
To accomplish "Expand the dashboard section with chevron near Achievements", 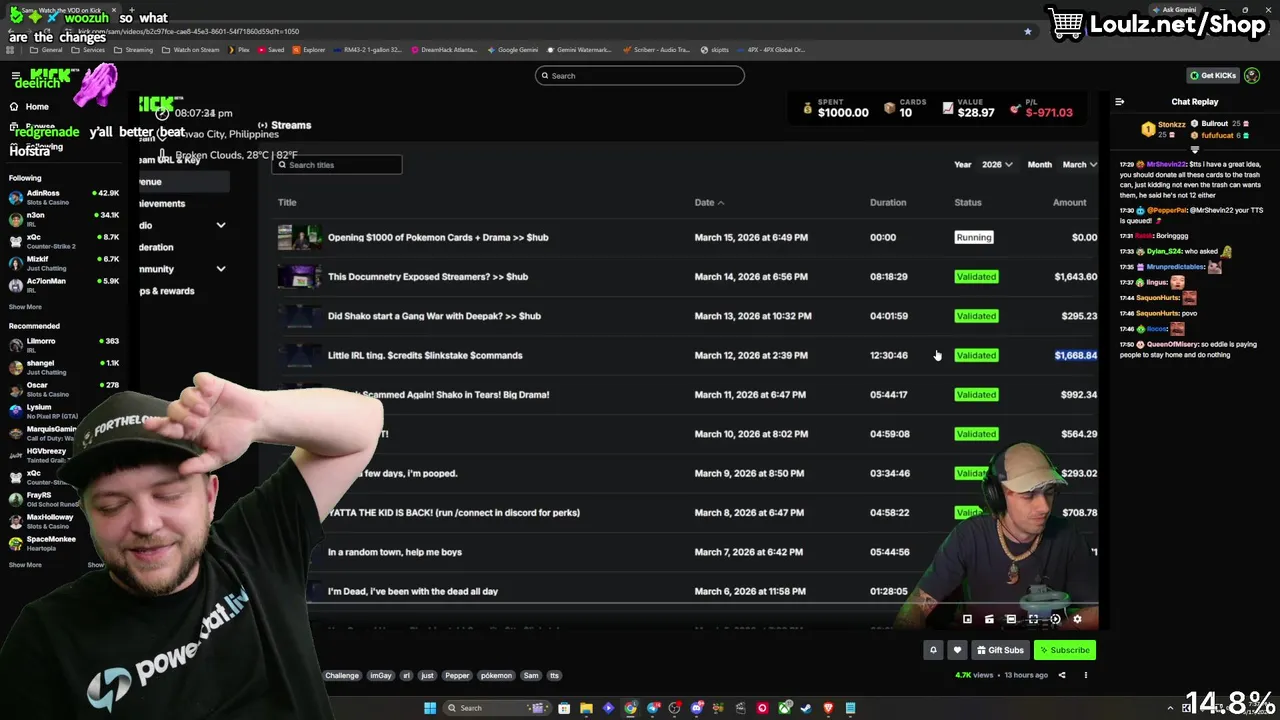I will [x=221, y=226].
